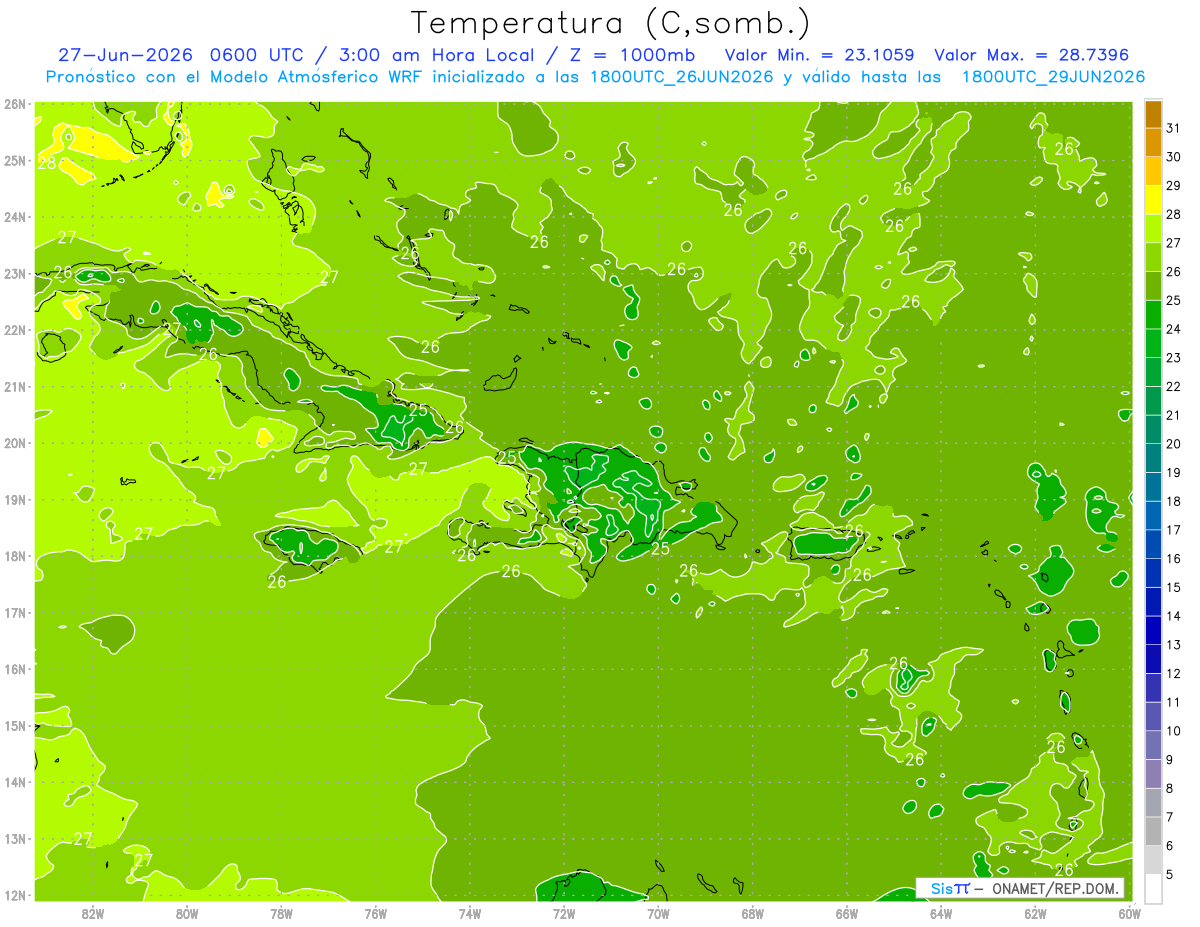Click the '5' value on the color scale
Viewport: 1200px width, 927px height.
[x=1170, y=874]
